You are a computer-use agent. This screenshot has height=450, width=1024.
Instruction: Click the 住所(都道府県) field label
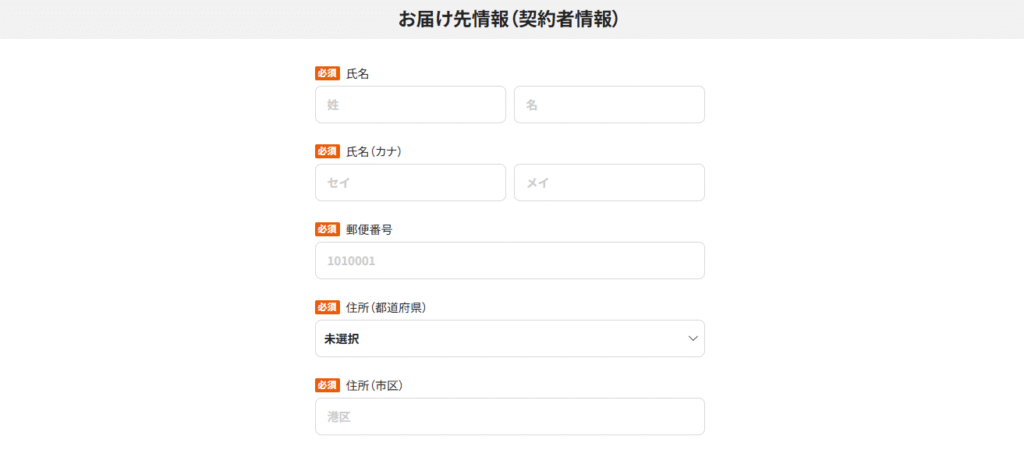(387, 307)
